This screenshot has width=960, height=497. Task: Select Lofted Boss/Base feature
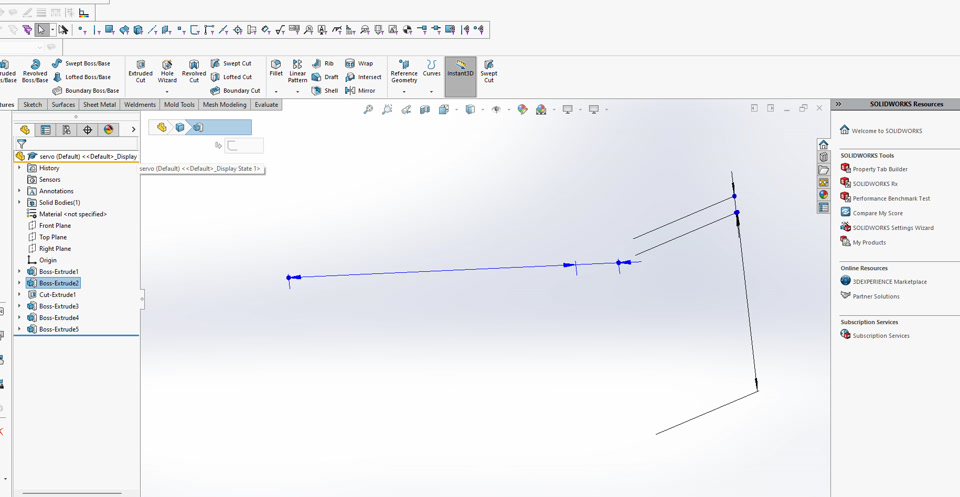(x=82, y=77)
